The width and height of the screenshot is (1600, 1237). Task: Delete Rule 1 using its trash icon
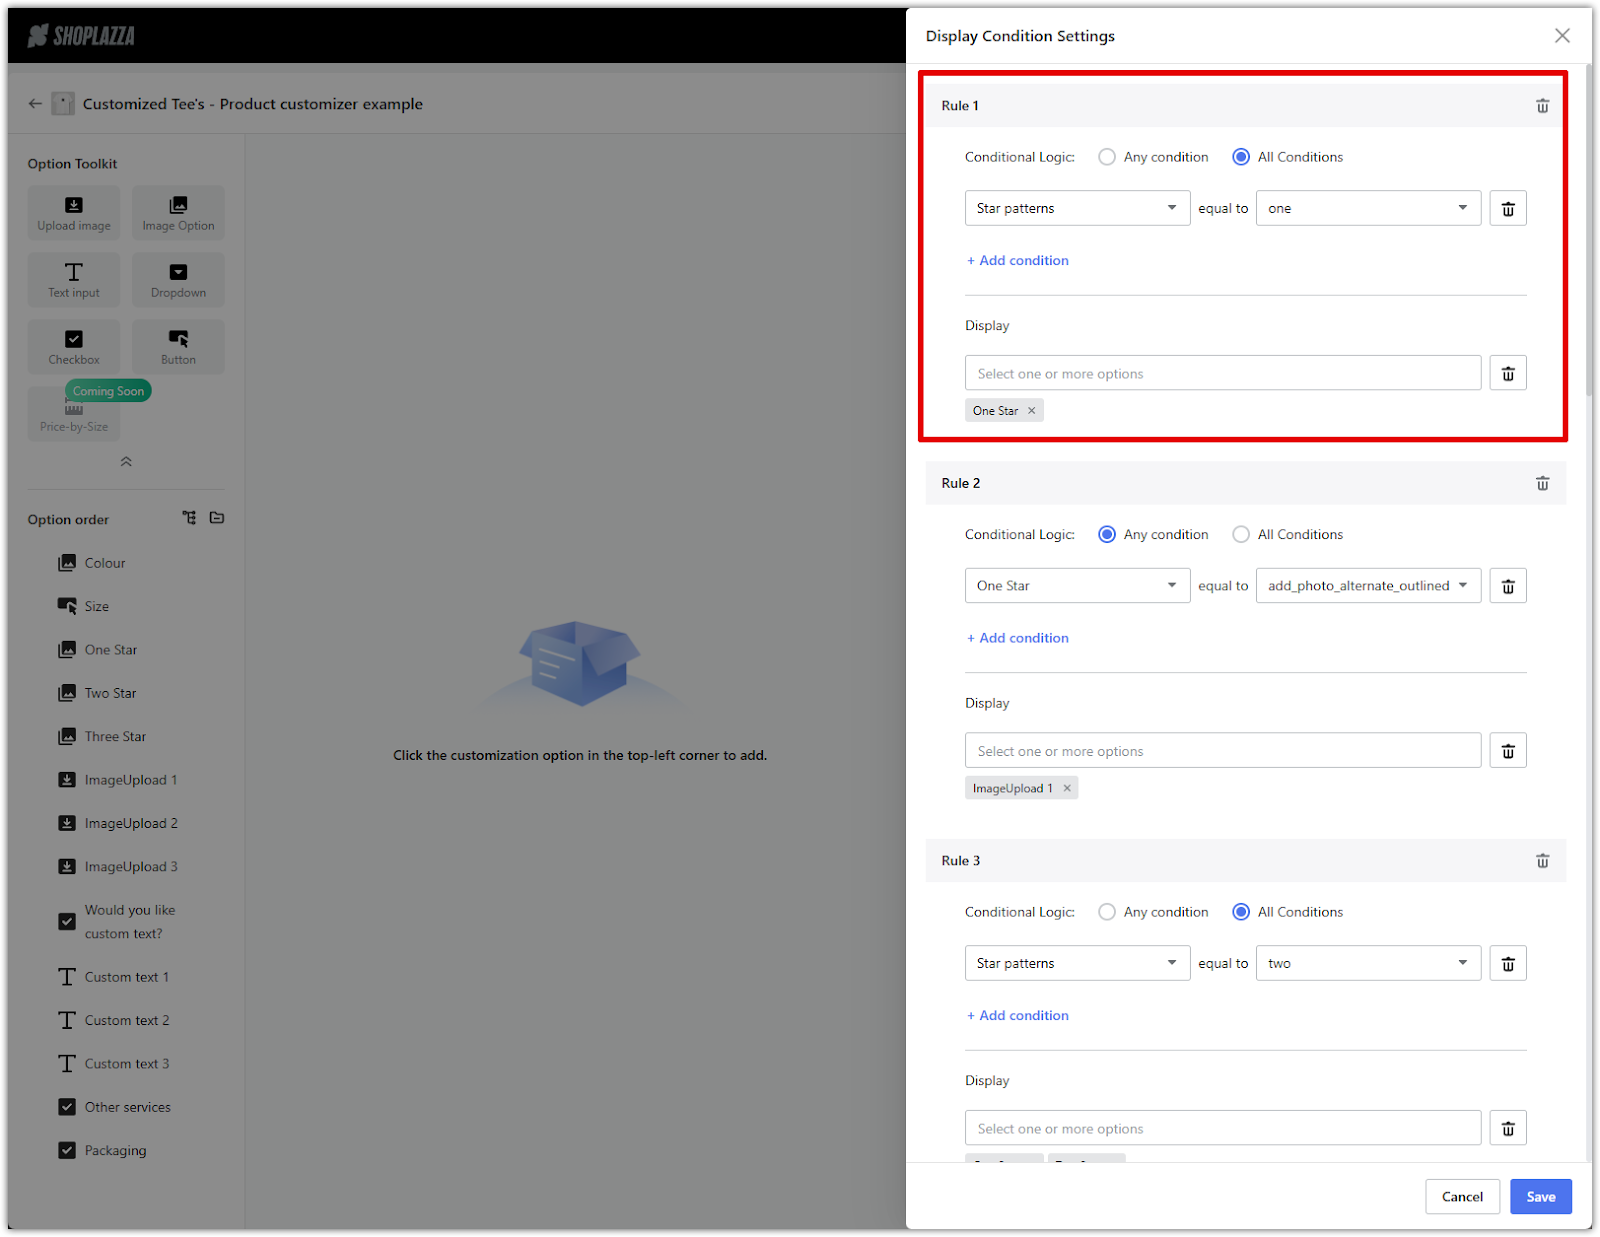point(1542,106)
